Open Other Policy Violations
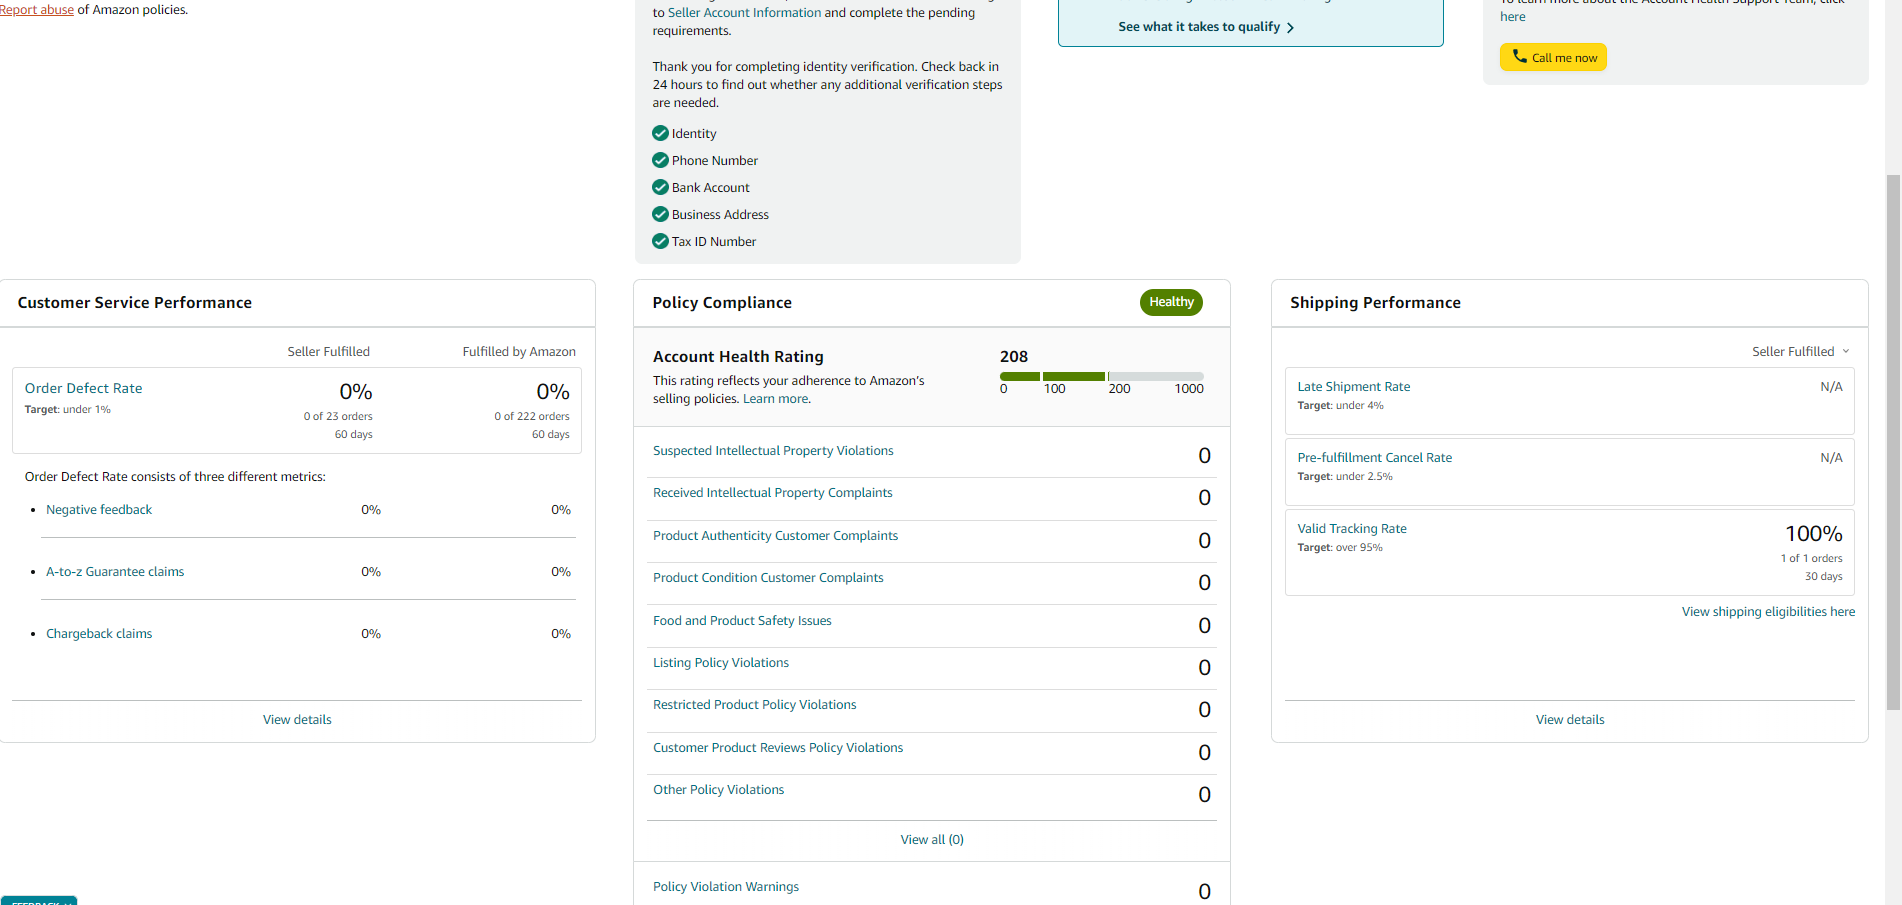This screenshot has height=905, width=1902. (719, 790)
